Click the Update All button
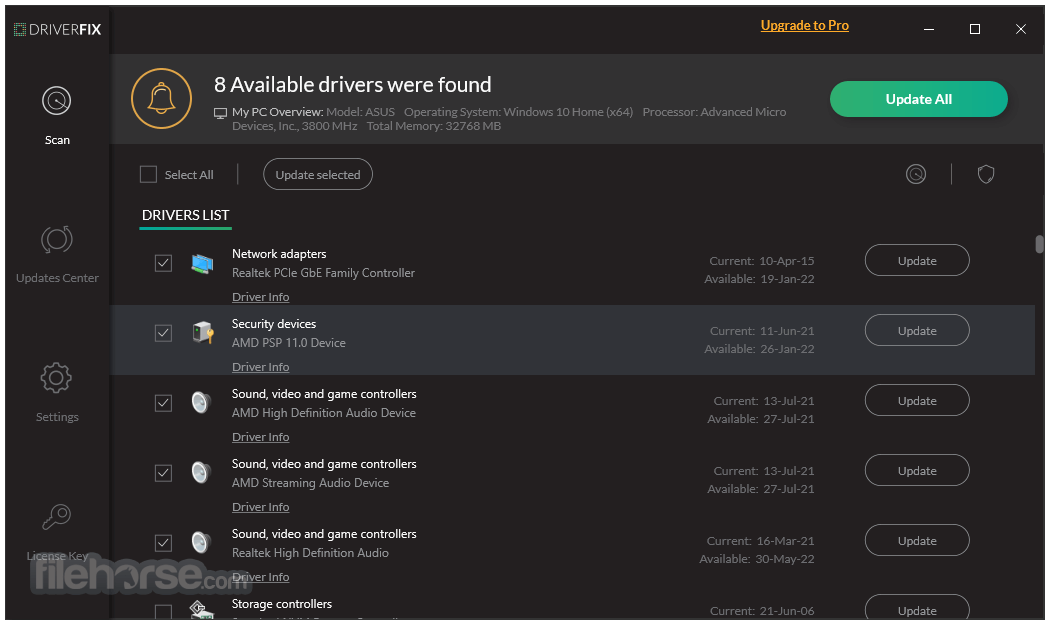This screenshot has width=1050, height=625. 918,99
